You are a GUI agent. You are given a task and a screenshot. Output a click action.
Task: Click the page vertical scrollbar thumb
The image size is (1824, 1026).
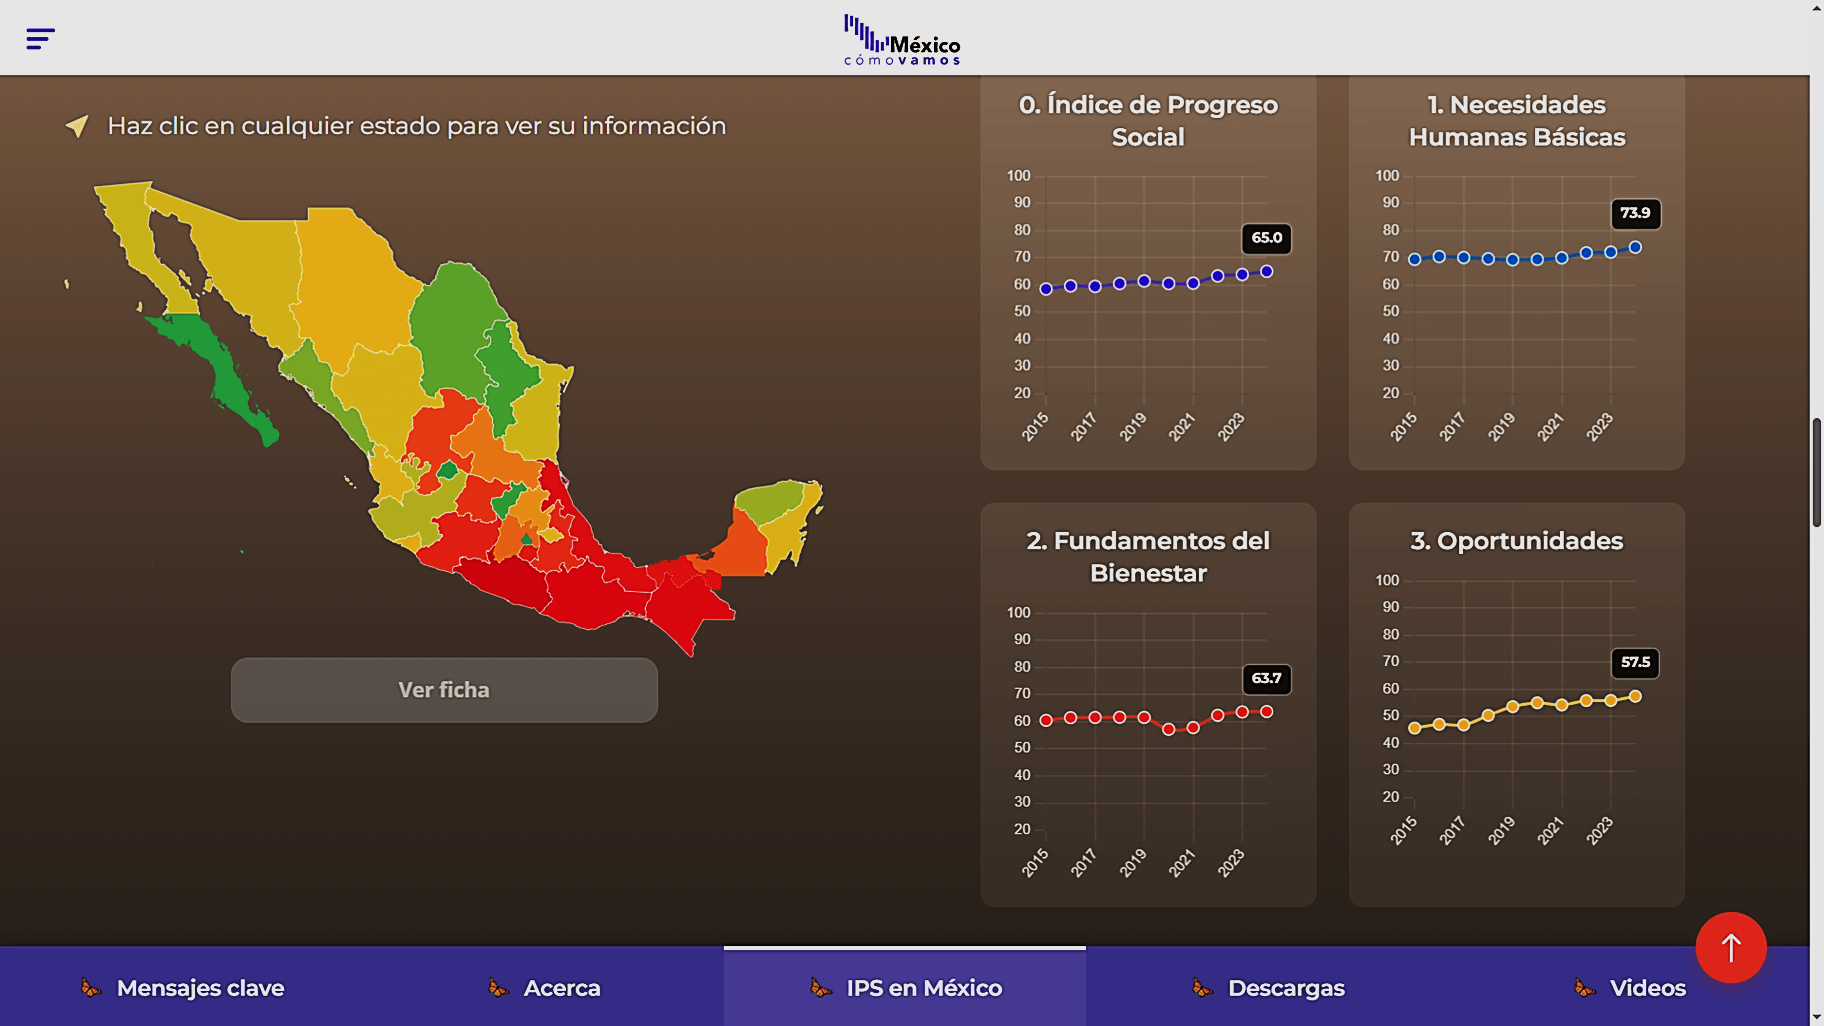tap(1816, 472)
